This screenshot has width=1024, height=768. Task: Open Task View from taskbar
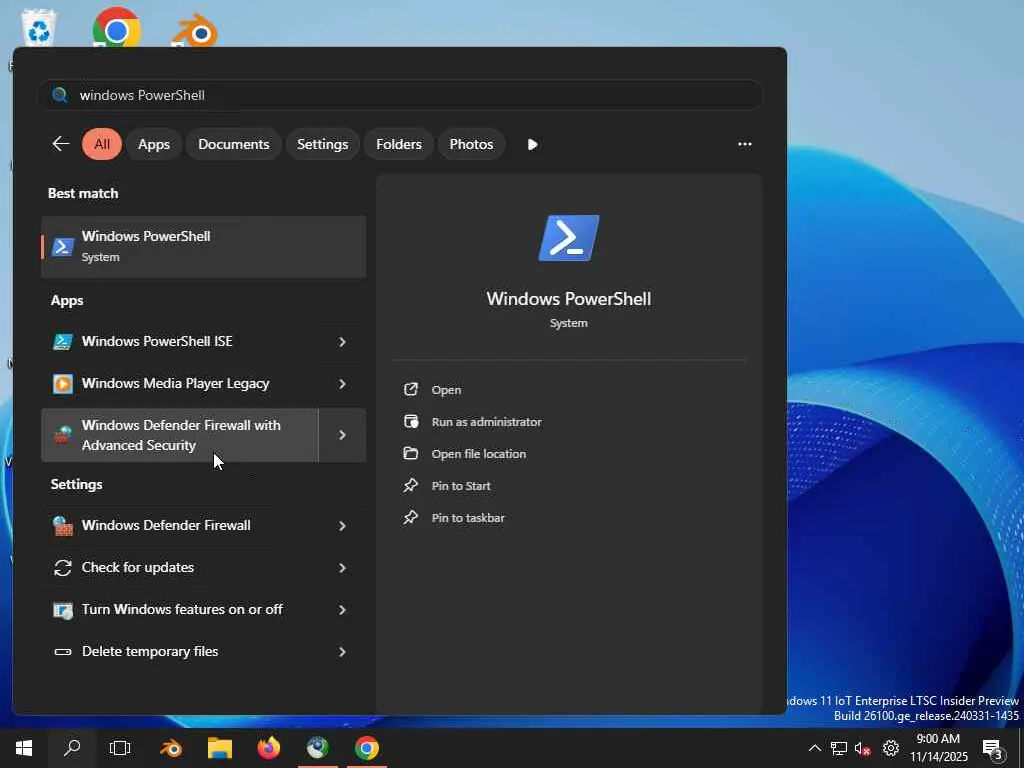pyautogui.click(x=120, y=748)
